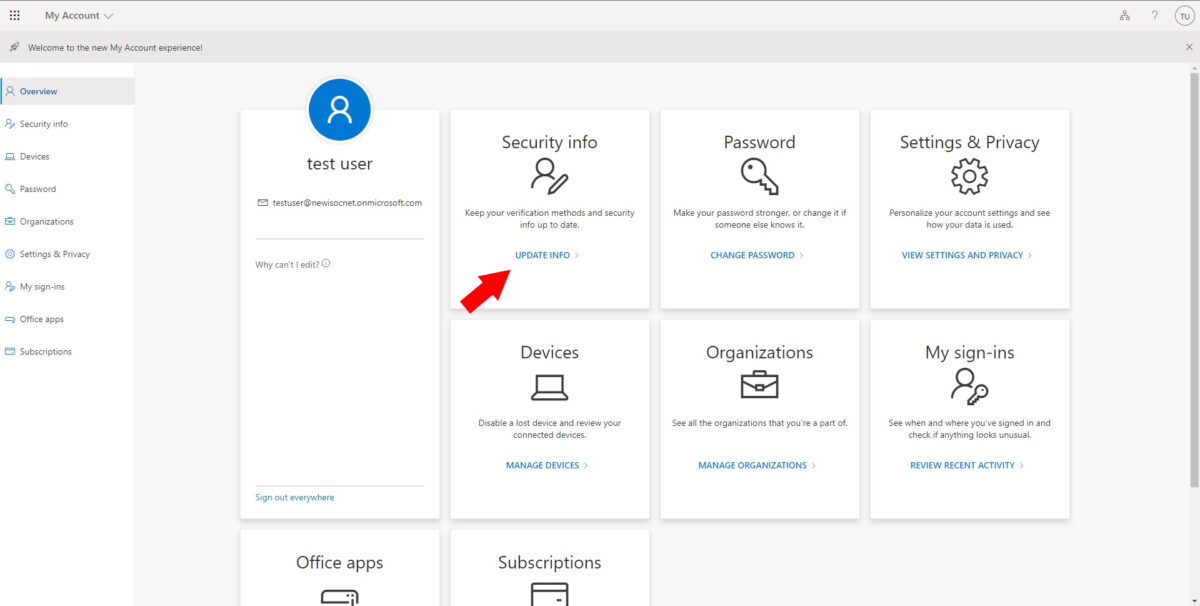Click the info icon beside Why can't I edit
The width and height of the screenshot is (1200, 606).
coord(325,264)
